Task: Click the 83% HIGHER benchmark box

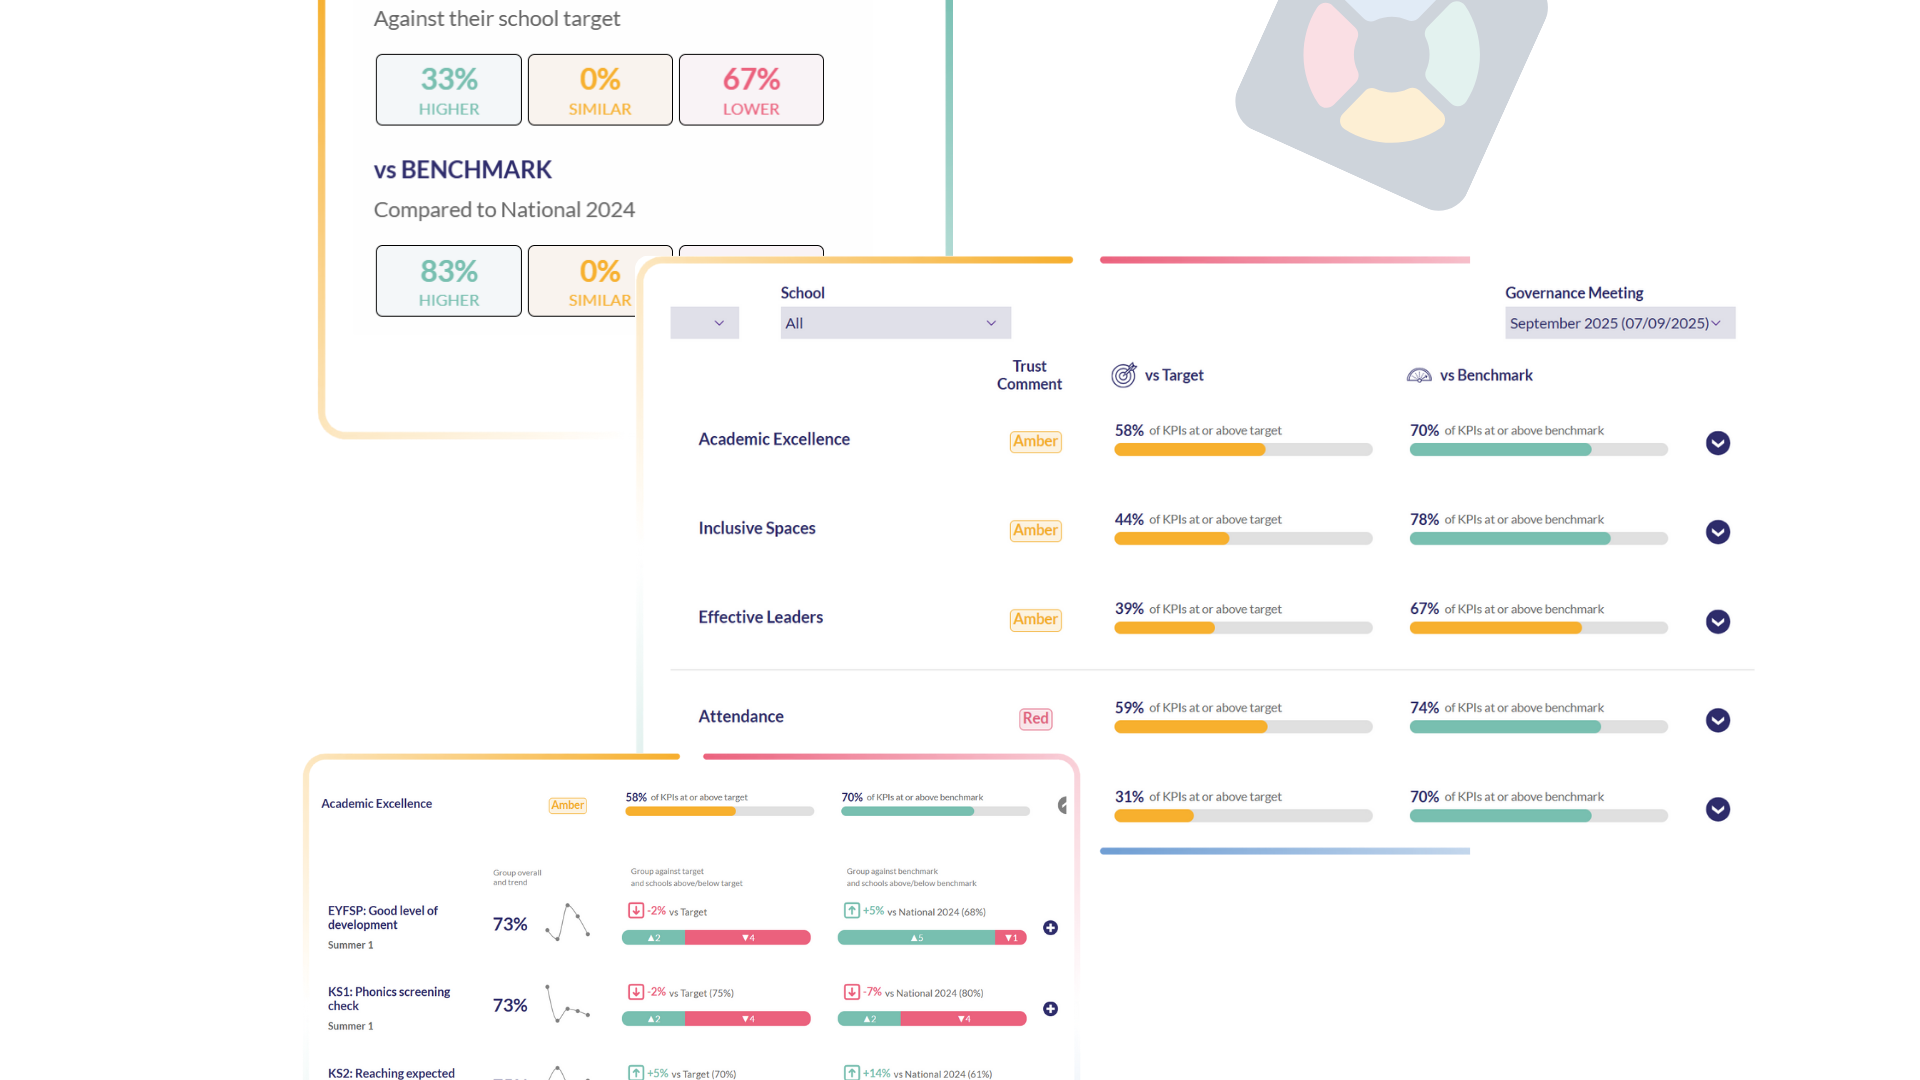Action: pyautogui.click(x=449, y=281)
